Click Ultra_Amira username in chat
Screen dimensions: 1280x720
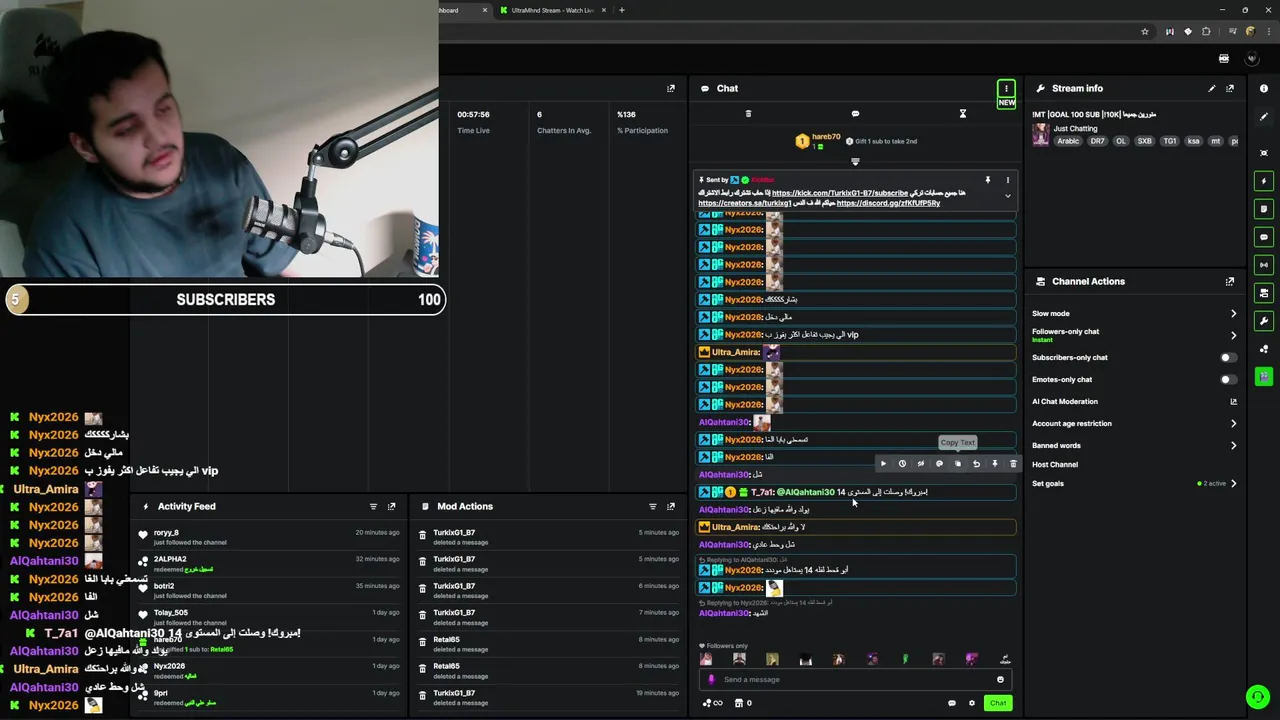coord(736,352)
